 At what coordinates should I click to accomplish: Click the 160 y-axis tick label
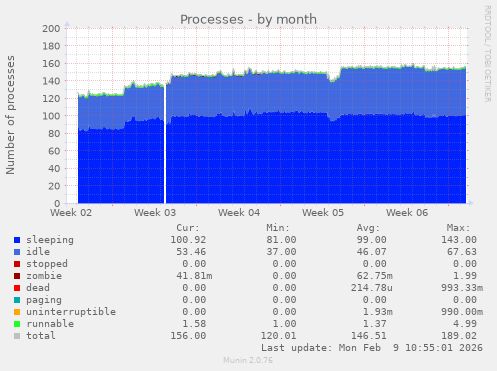coord(51,64)
